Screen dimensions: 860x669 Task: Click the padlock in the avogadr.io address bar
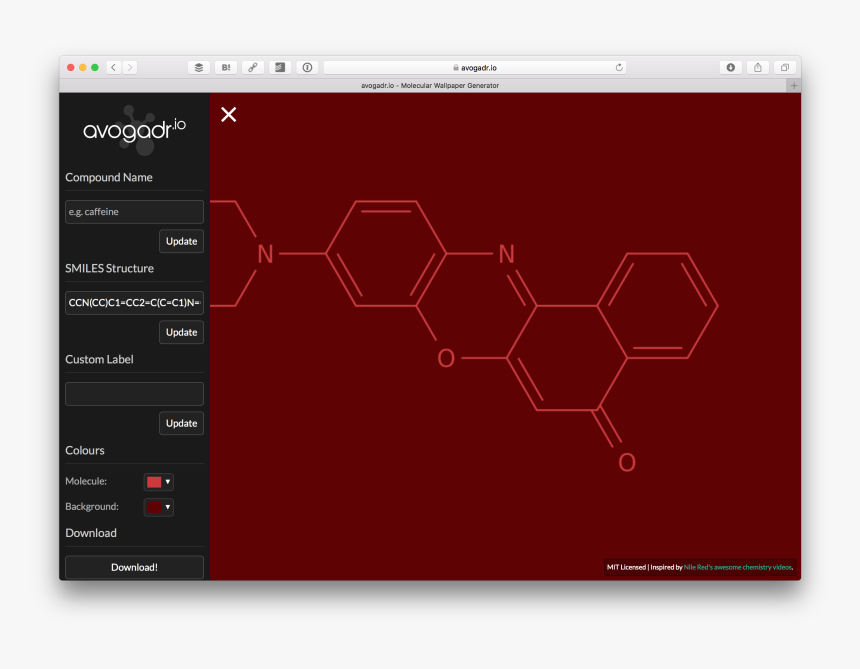[x=456, y=67]
